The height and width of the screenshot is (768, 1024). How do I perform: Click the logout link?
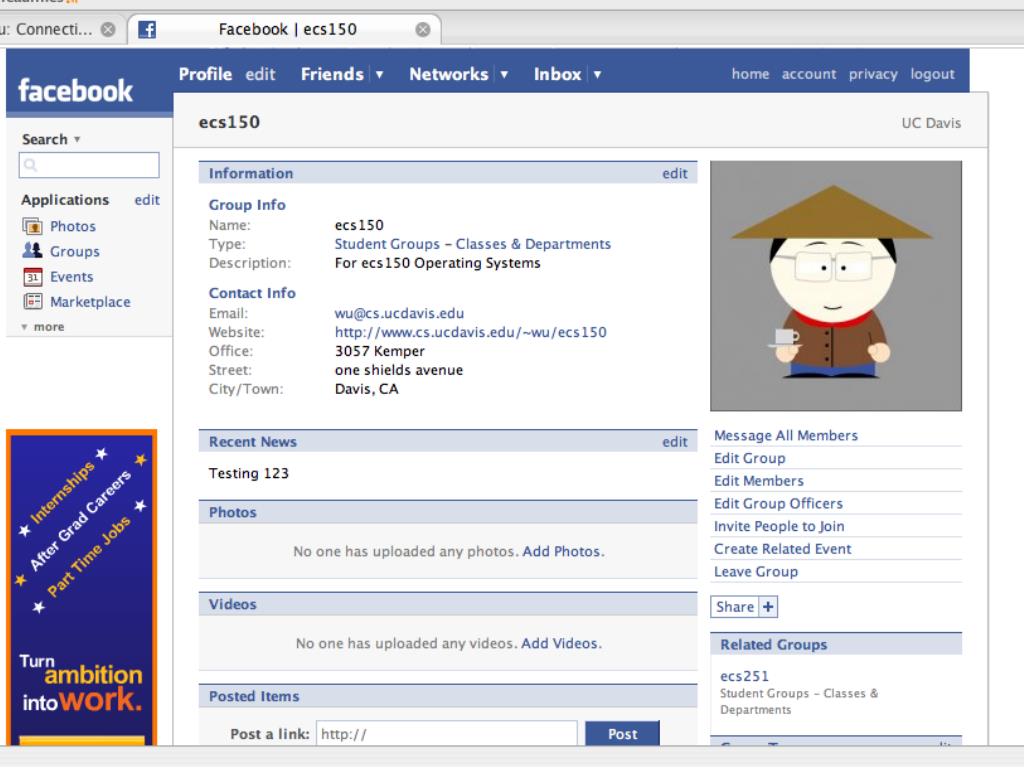coord(933,74)
